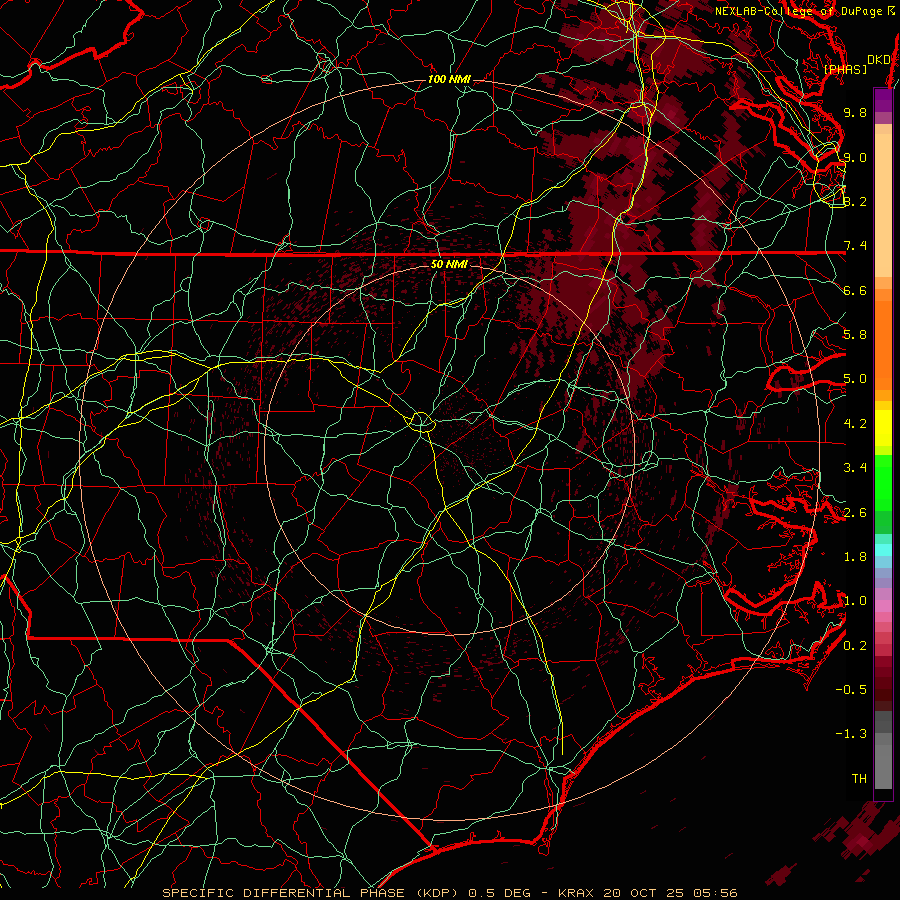Pick the yellow segment of the color bar

pyautogui.click(x=883, y=428)
